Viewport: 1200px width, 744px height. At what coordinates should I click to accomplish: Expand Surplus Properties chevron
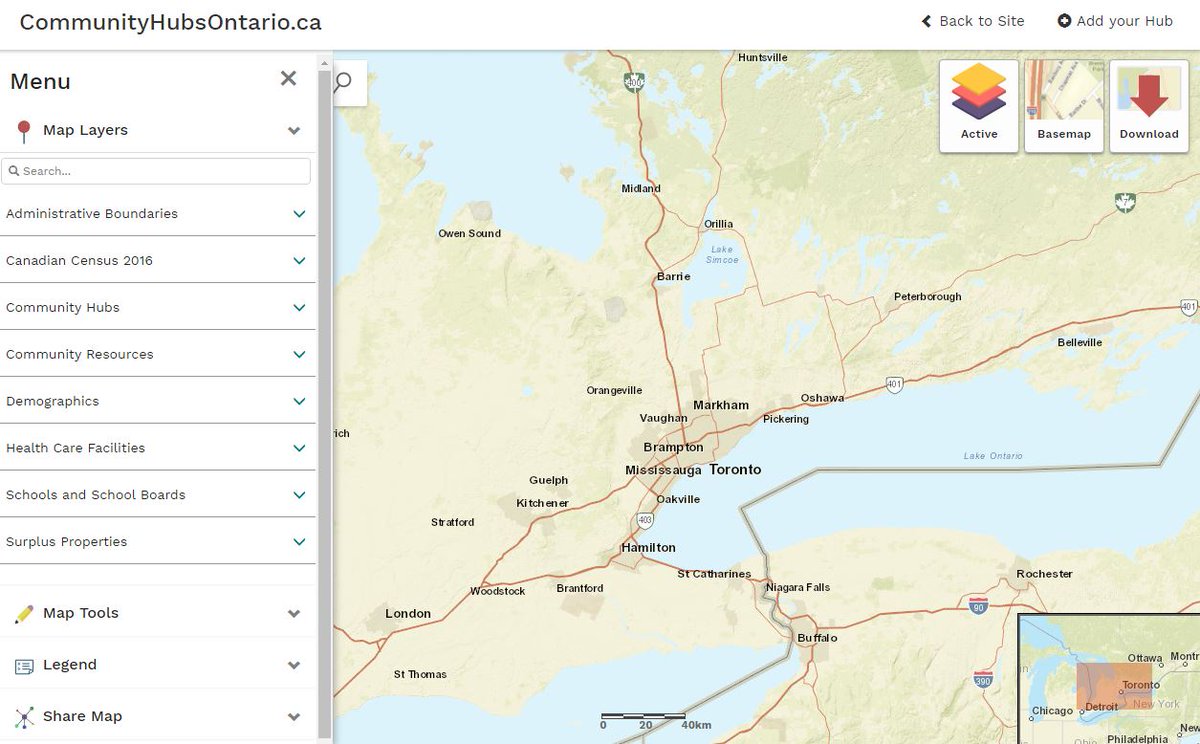coord(299,542)
